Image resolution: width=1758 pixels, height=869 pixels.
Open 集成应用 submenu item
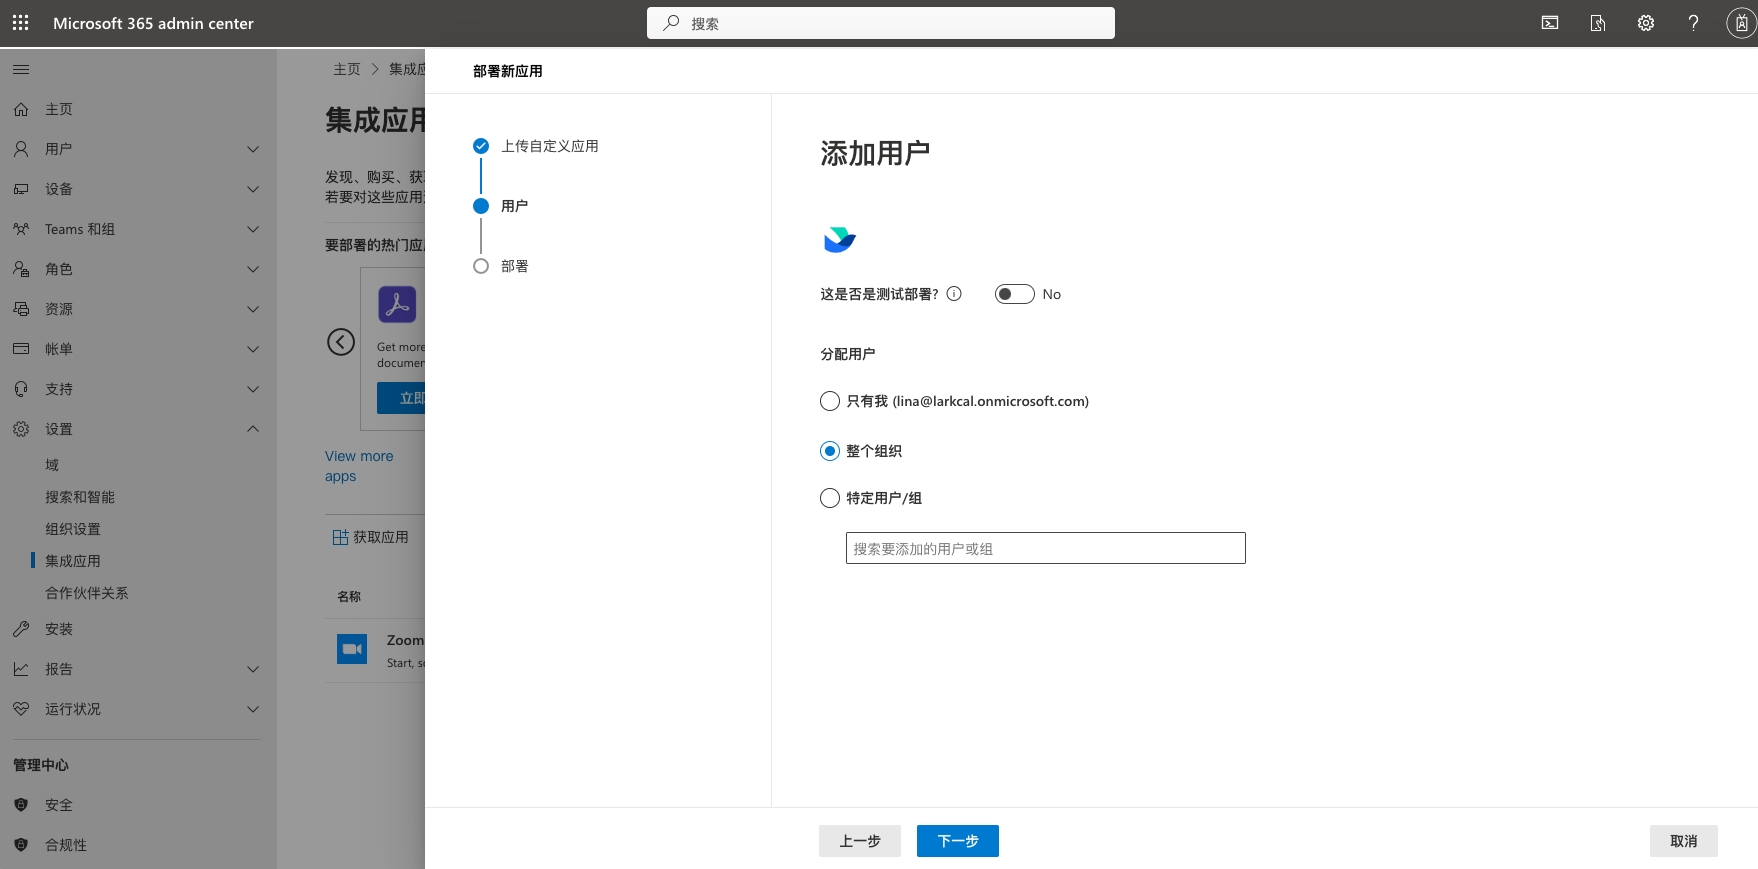(73, 561)
